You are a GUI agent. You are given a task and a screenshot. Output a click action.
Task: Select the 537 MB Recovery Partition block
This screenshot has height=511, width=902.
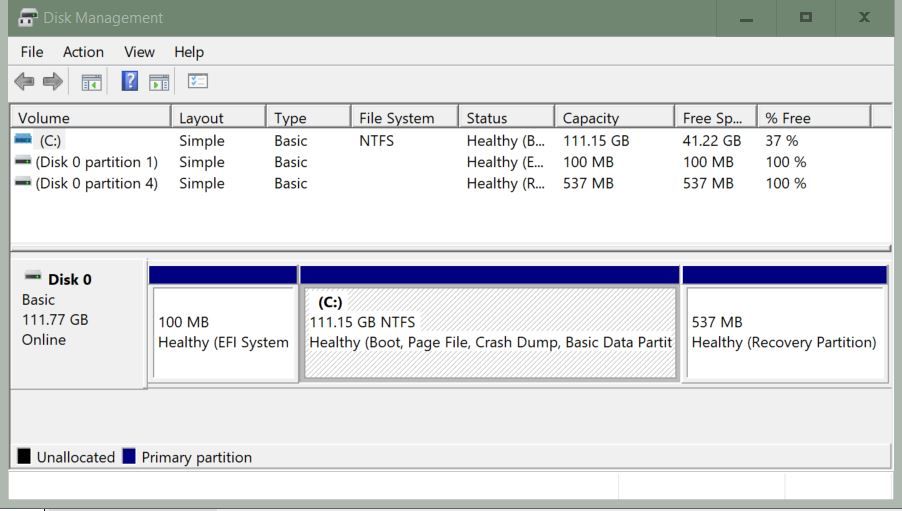pos(784,333)
